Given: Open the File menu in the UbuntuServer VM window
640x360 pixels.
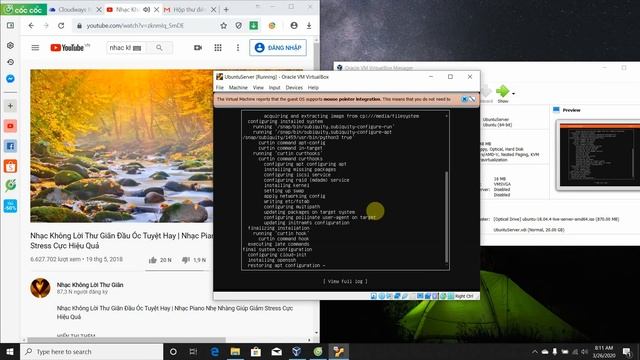Looking at the screenshot, I should [x=220, y=88].
